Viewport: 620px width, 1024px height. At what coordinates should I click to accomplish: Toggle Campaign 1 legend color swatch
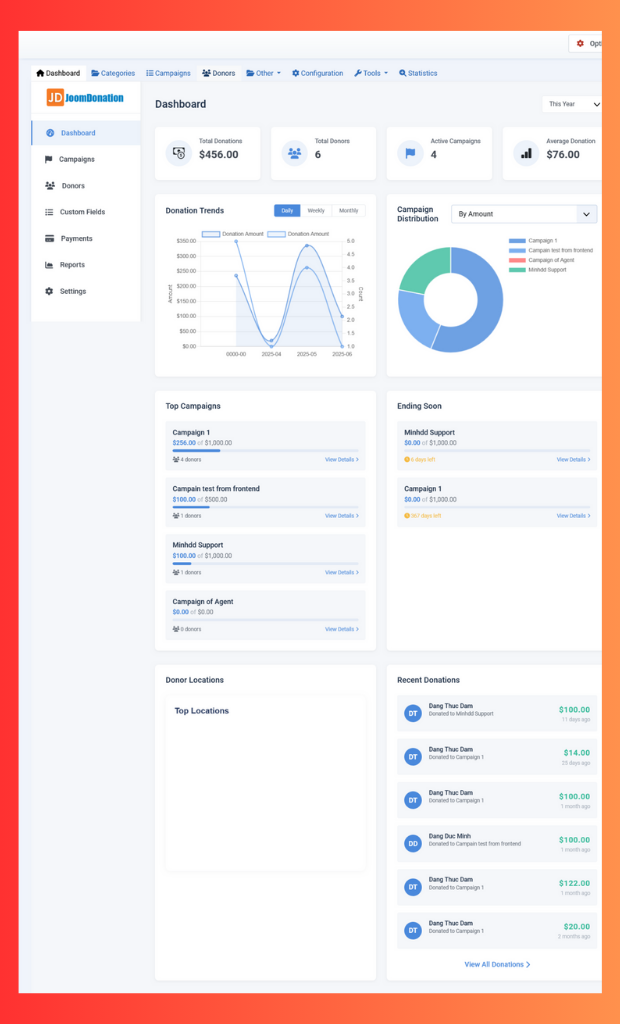pyautogui.click(x=517, y=240)
